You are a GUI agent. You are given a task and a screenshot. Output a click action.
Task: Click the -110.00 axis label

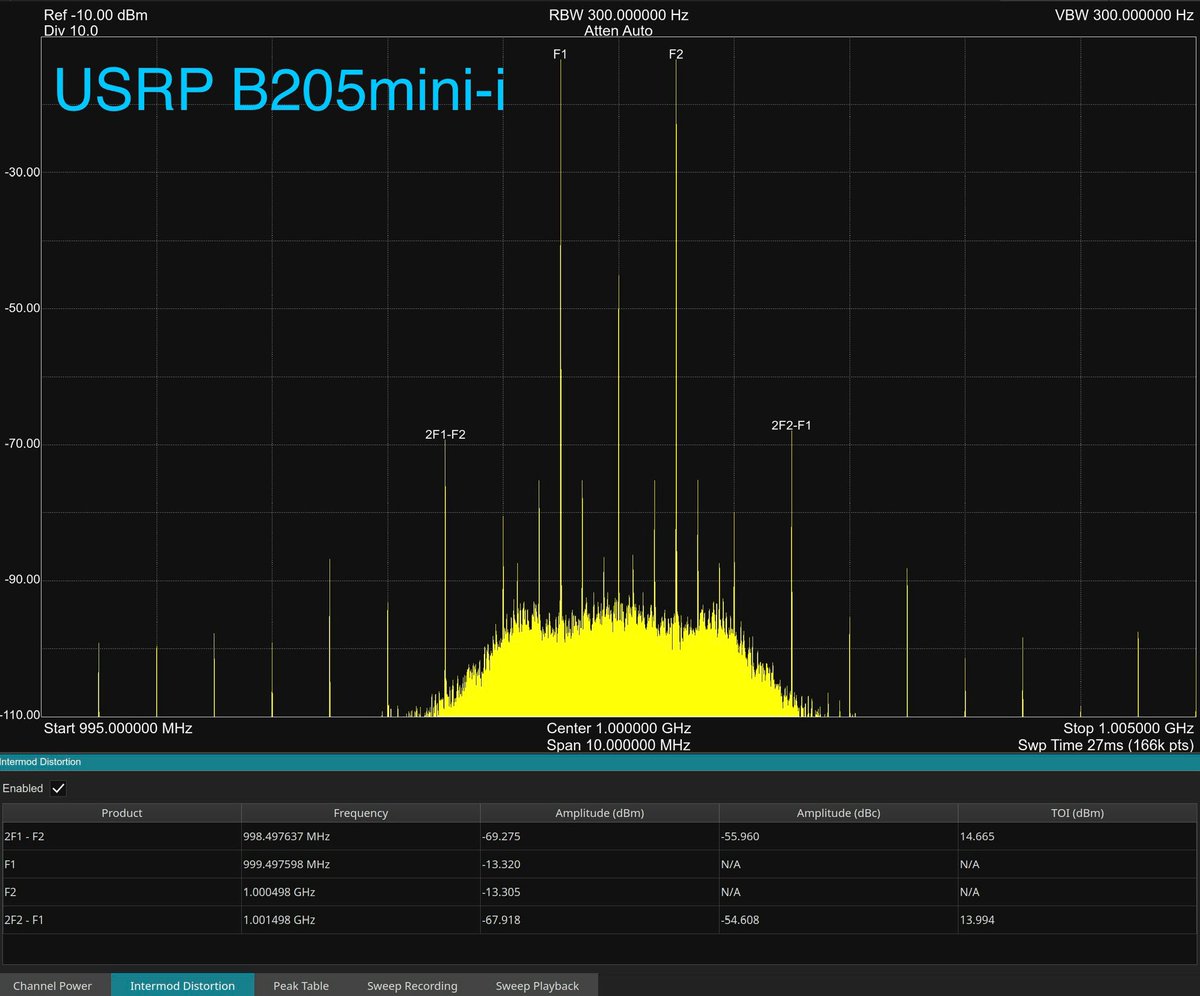[x=21, y=716]
